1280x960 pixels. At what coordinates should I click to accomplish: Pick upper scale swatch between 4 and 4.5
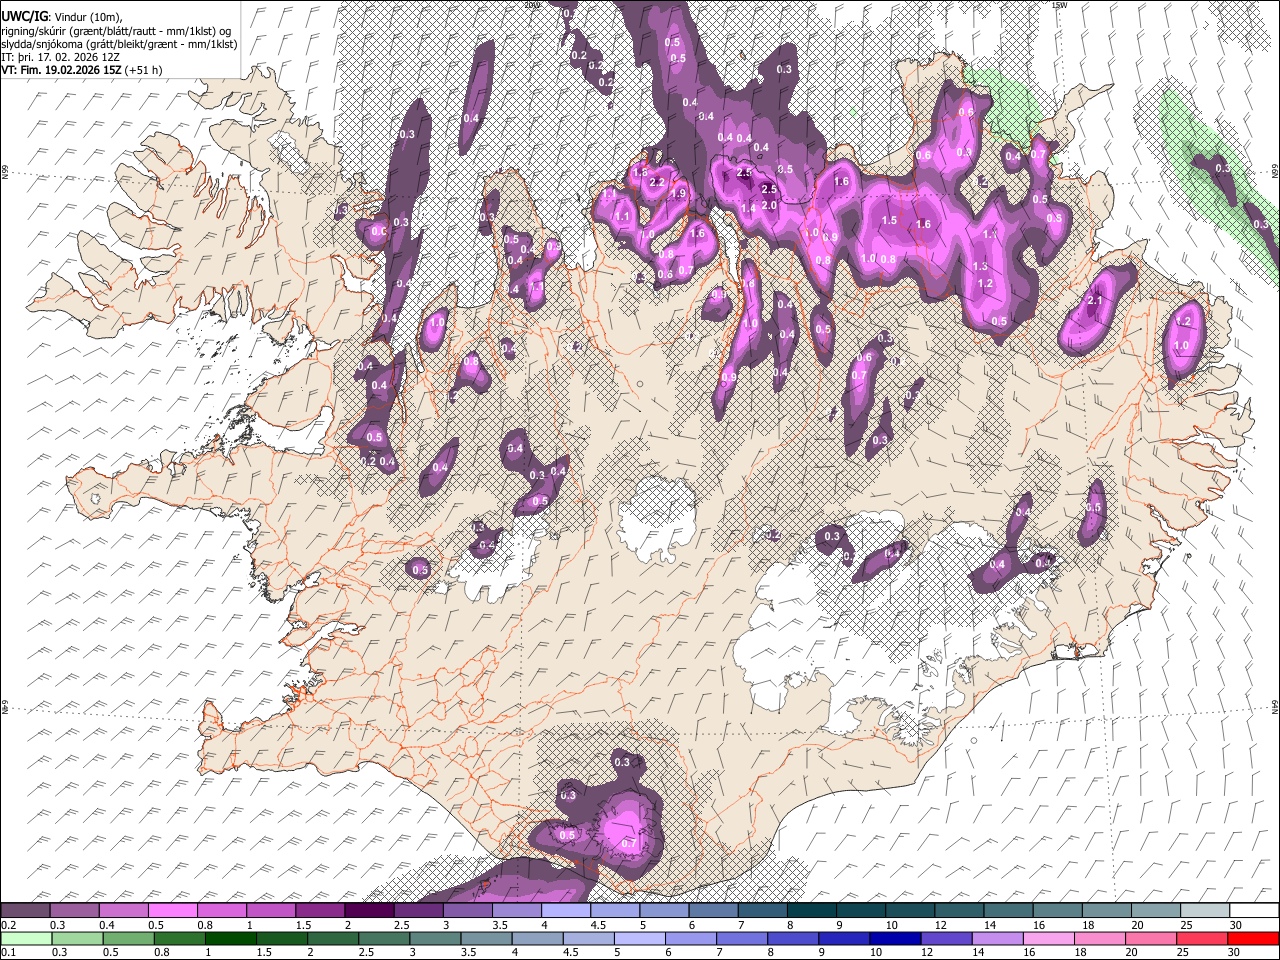pyautogui.click(x=566, y=911)
